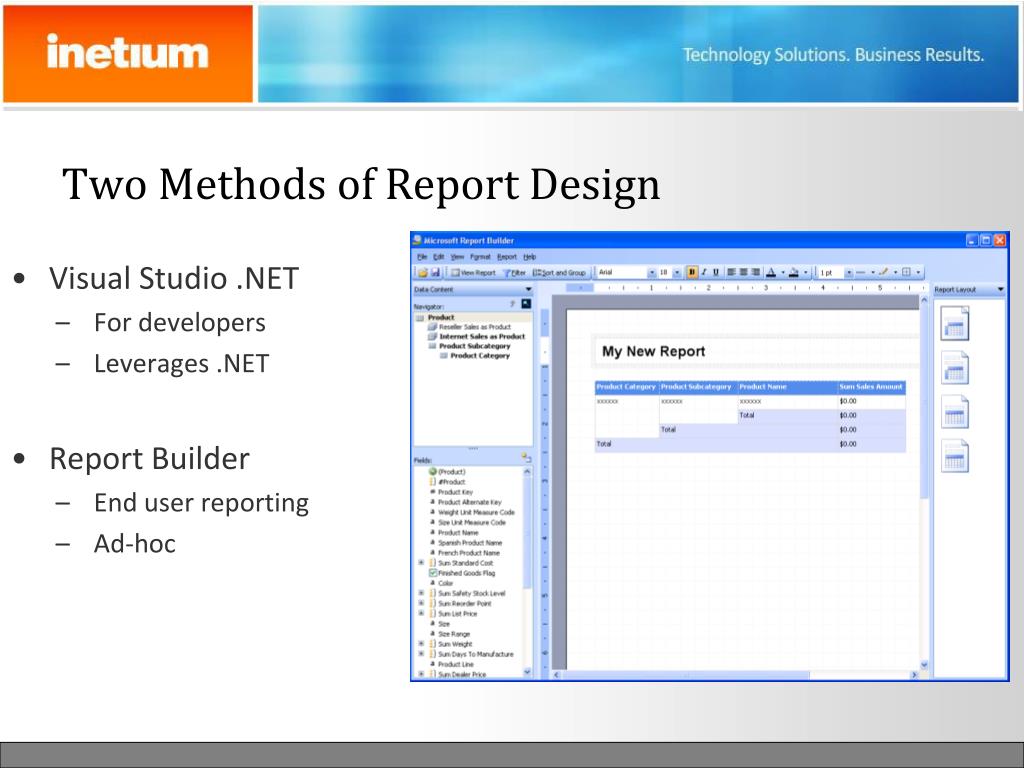Select the Finished Goods Flag field

point(466,573)
